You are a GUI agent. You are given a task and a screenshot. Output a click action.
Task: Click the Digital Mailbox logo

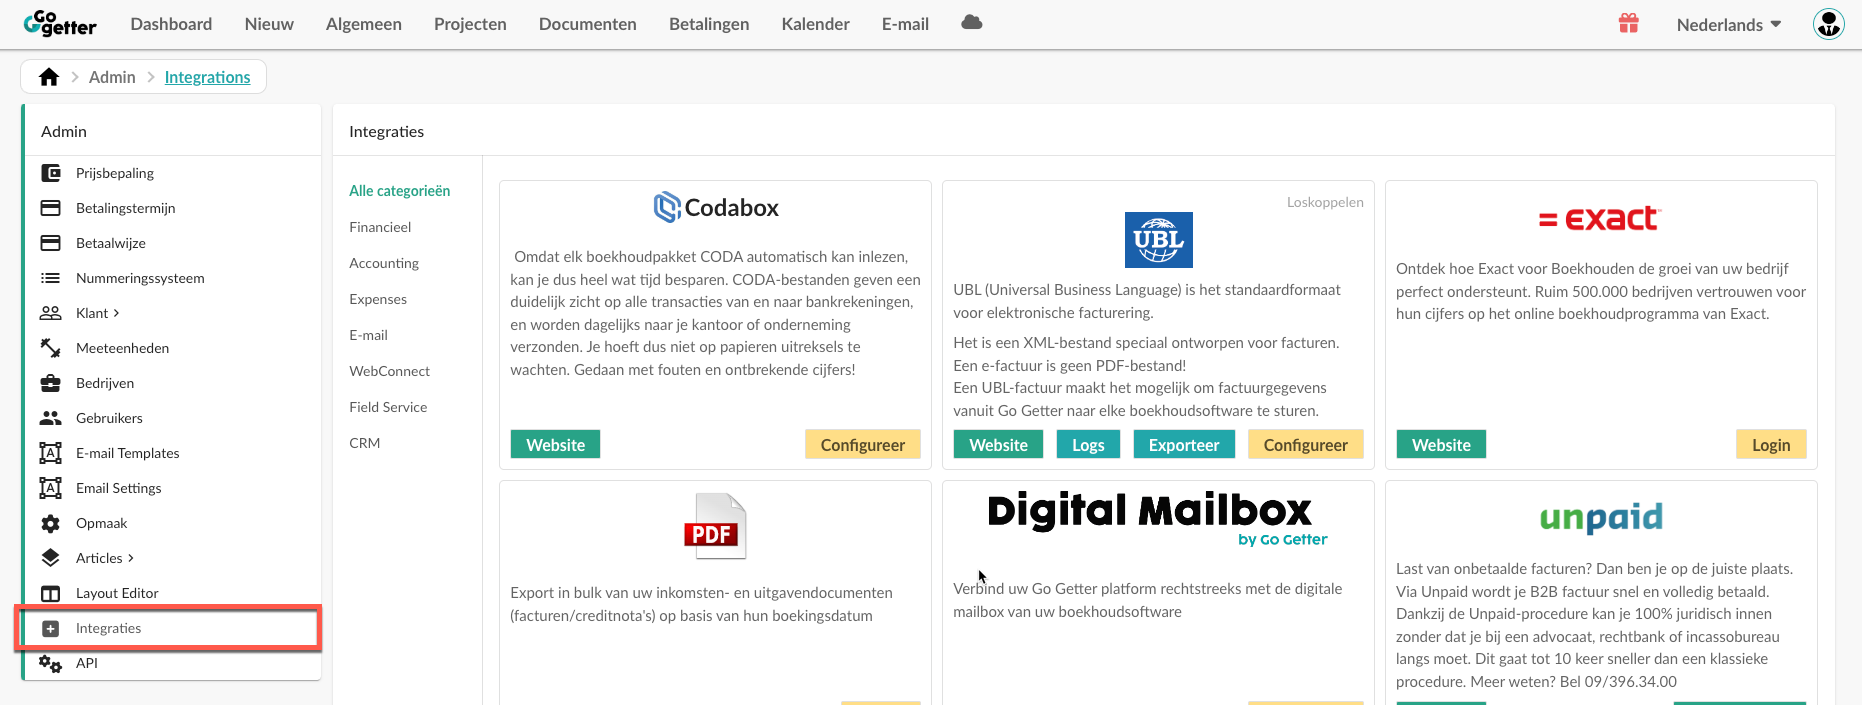(1158, 518)
